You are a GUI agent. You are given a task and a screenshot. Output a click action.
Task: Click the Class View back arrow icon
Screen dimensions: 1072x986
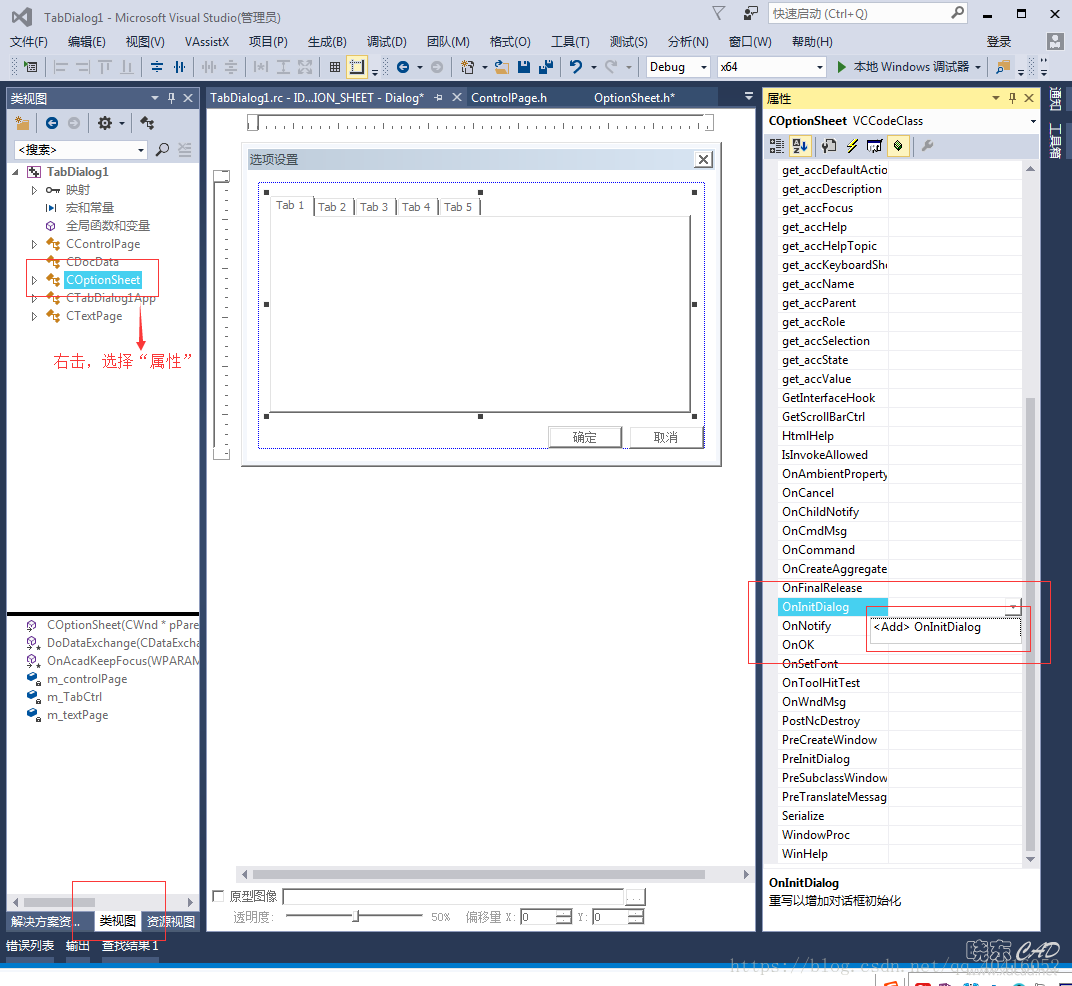(52, 123)
